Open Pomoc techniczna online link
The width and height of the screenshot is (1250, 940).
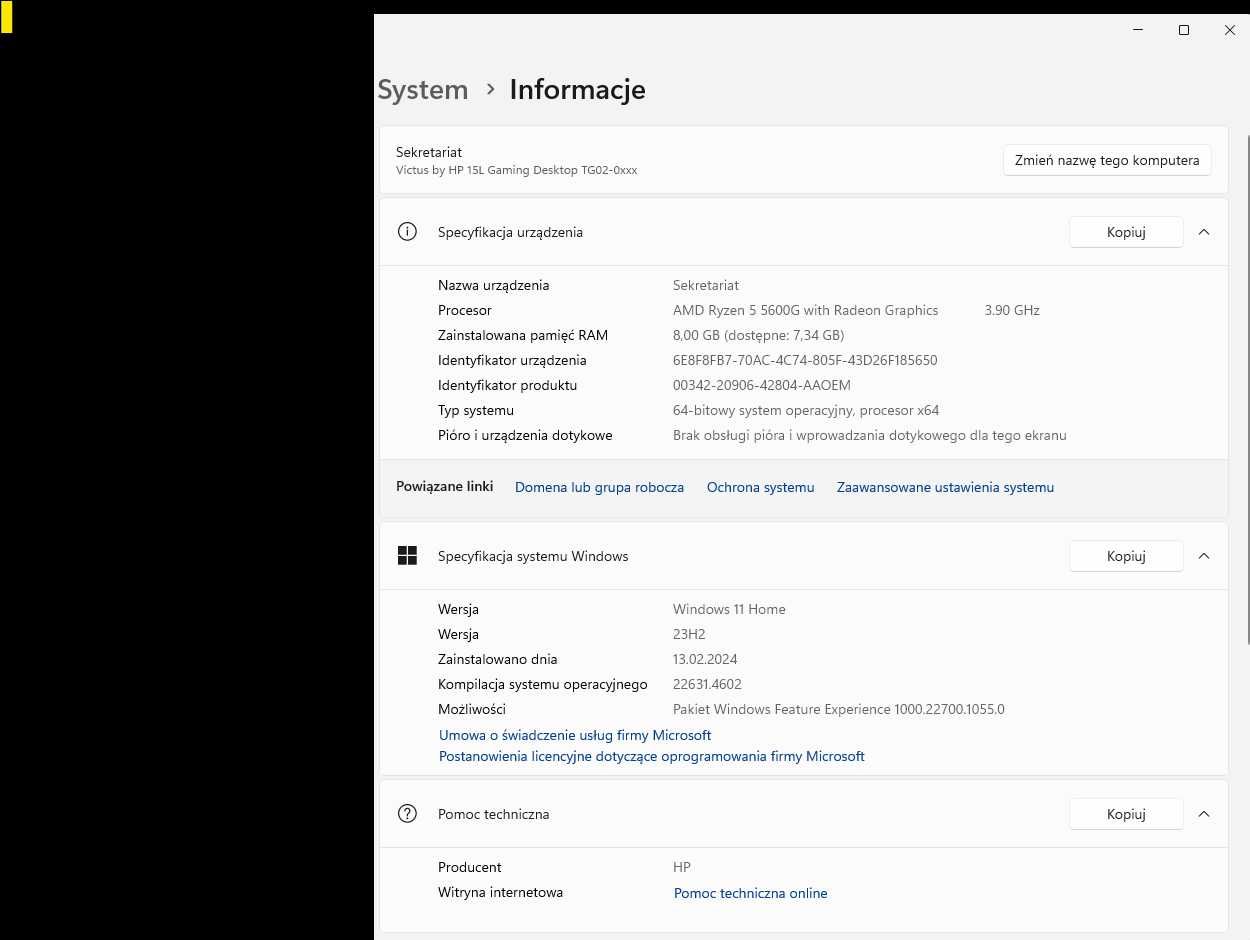pyautogui.click(x=750, y=893)
